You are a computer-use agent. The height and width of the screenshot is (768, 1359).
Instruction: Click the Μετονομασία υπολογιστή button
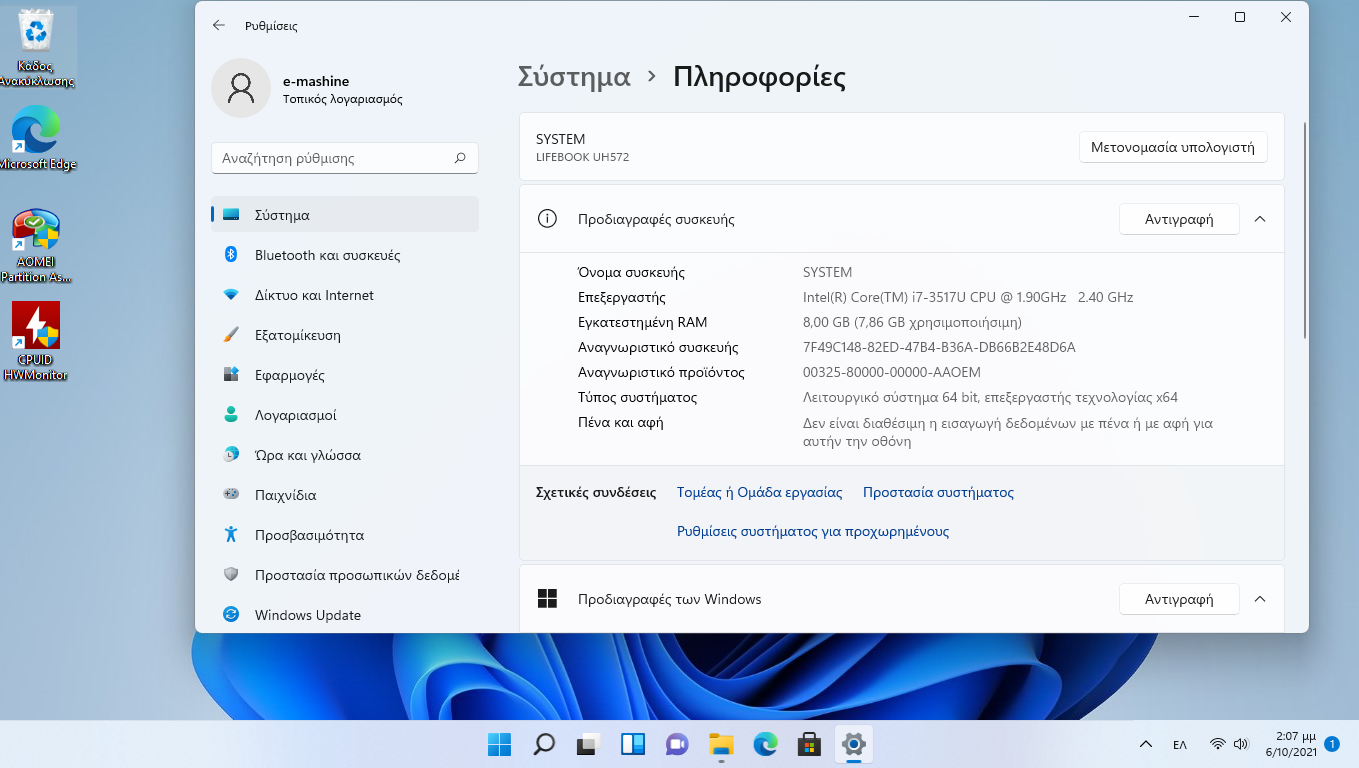pos(1173,147)
